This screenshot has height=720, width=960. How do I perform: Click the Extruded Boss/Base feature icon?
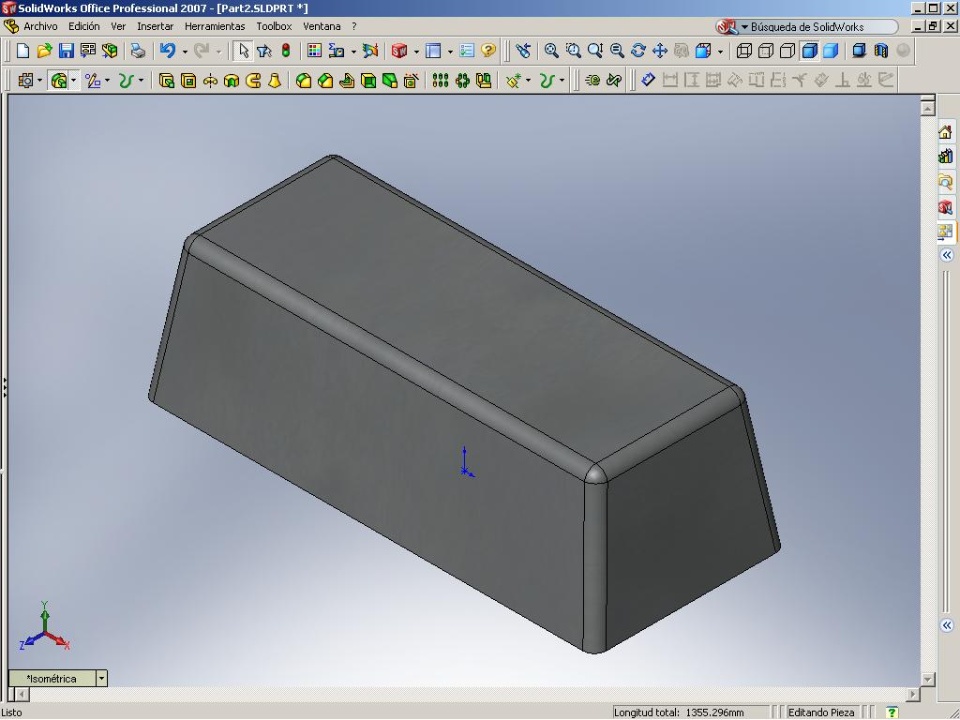(x=167, y=80)
